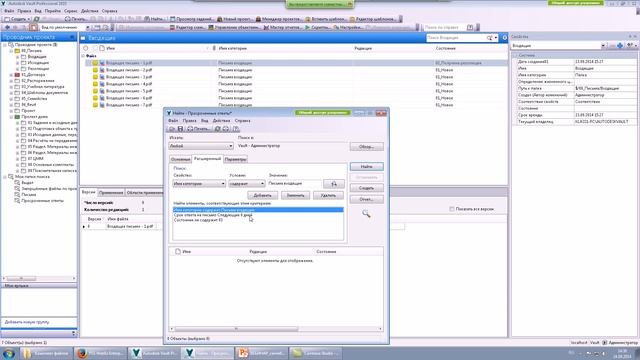The width and height of the screenshot is (640, 360).
Task: Select the Исходящие folder in the tree
Action: click(x=38, y=63)
